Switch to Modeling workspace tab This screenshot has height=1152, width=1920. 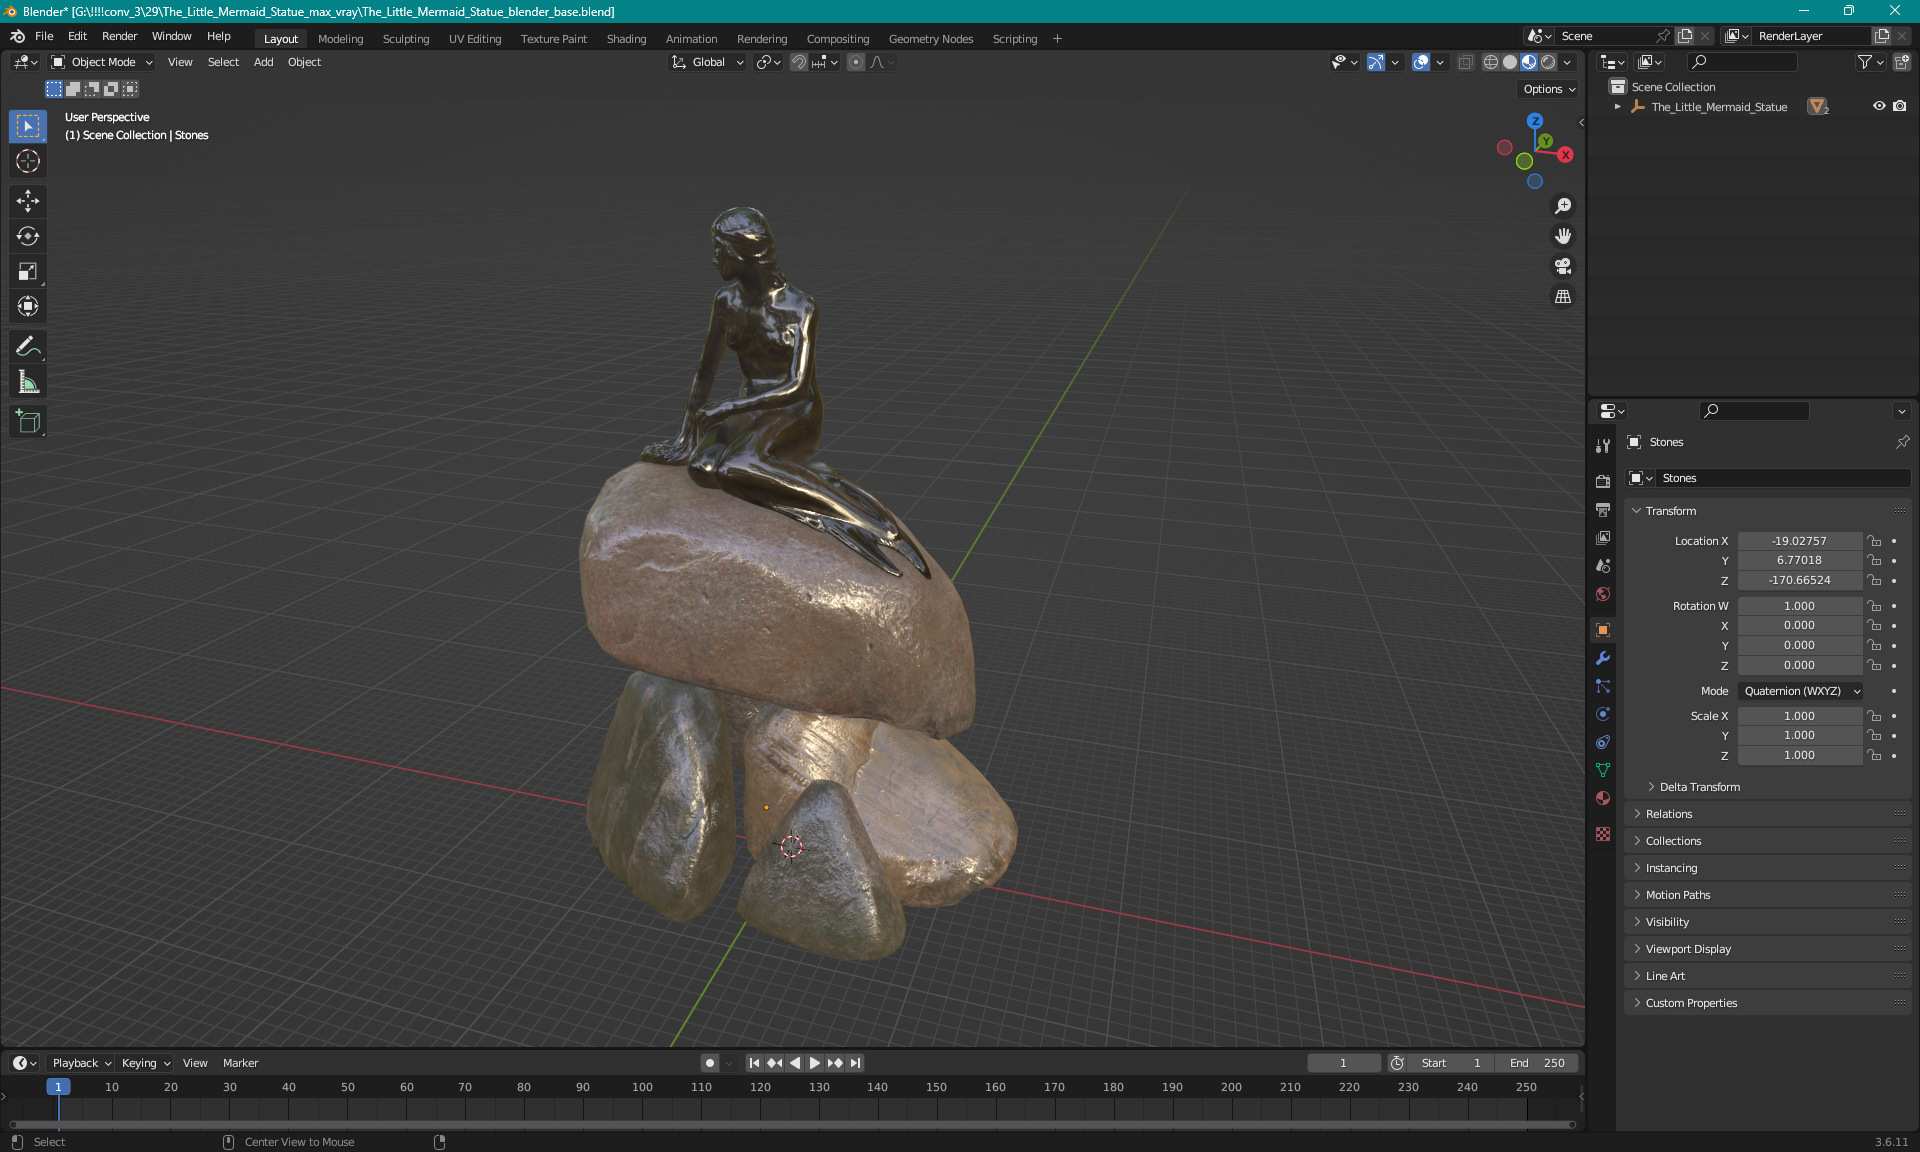point(340,39)
